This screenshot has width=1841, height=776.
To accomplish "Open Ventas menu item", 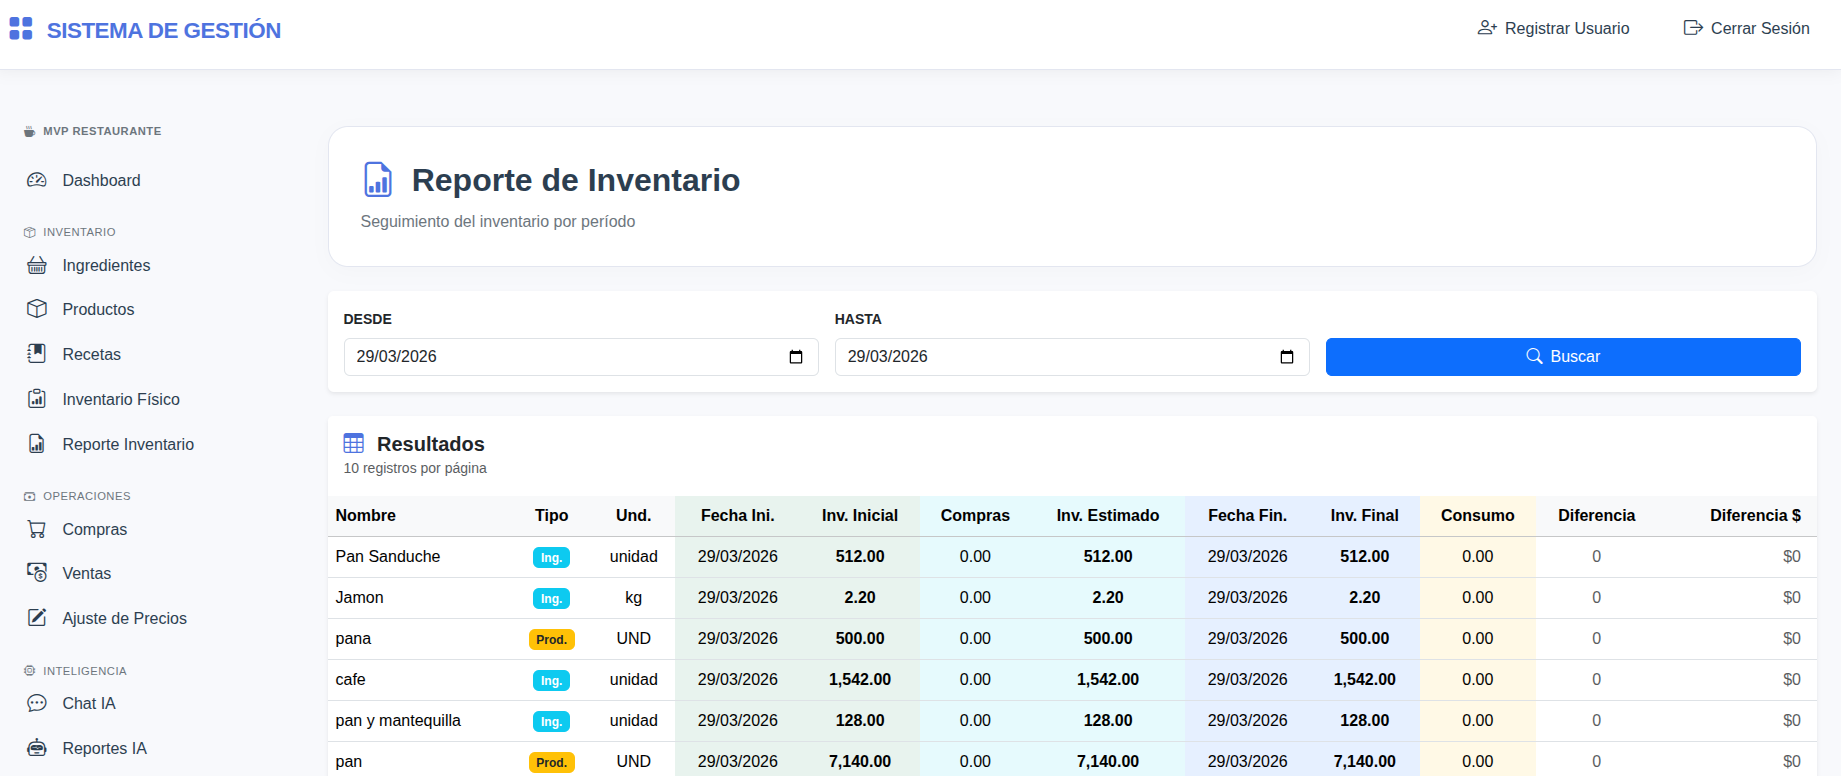I will point(87,573).
